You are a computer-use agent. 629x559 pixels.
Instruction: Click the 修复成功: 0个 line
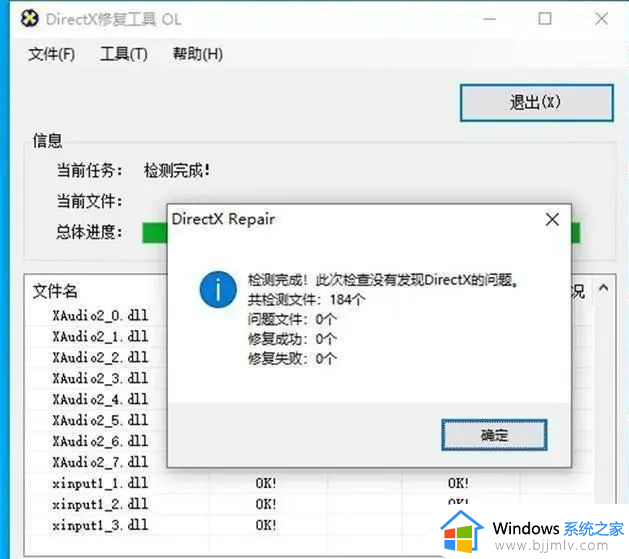pyautogui.click(x=292, y=339)
